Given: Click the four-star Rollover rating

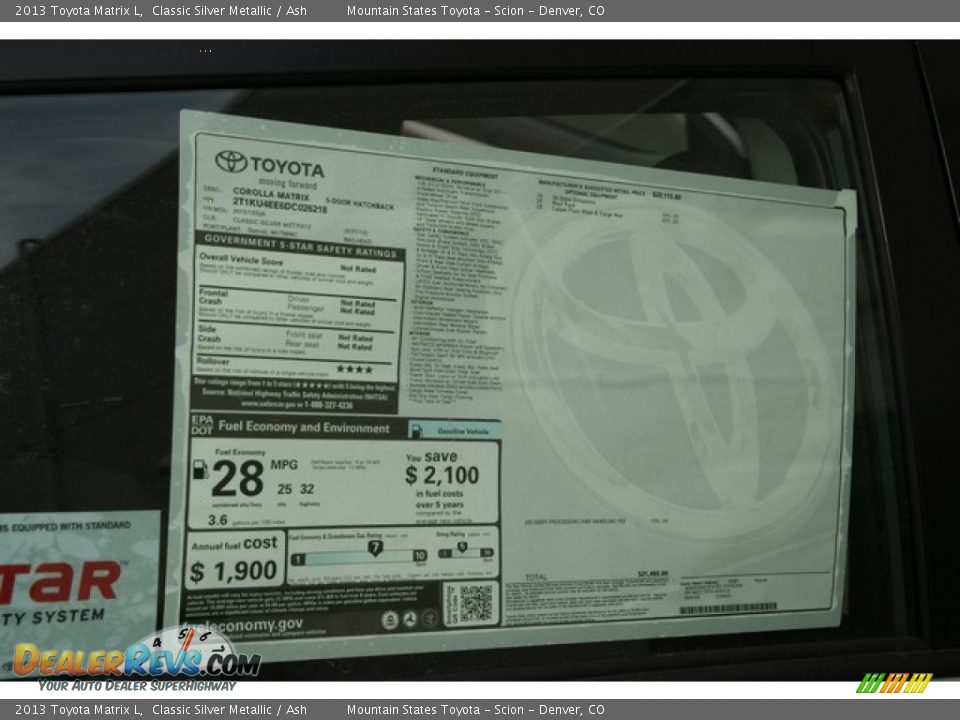Looking at the screenshot, I should coord(354,369).
